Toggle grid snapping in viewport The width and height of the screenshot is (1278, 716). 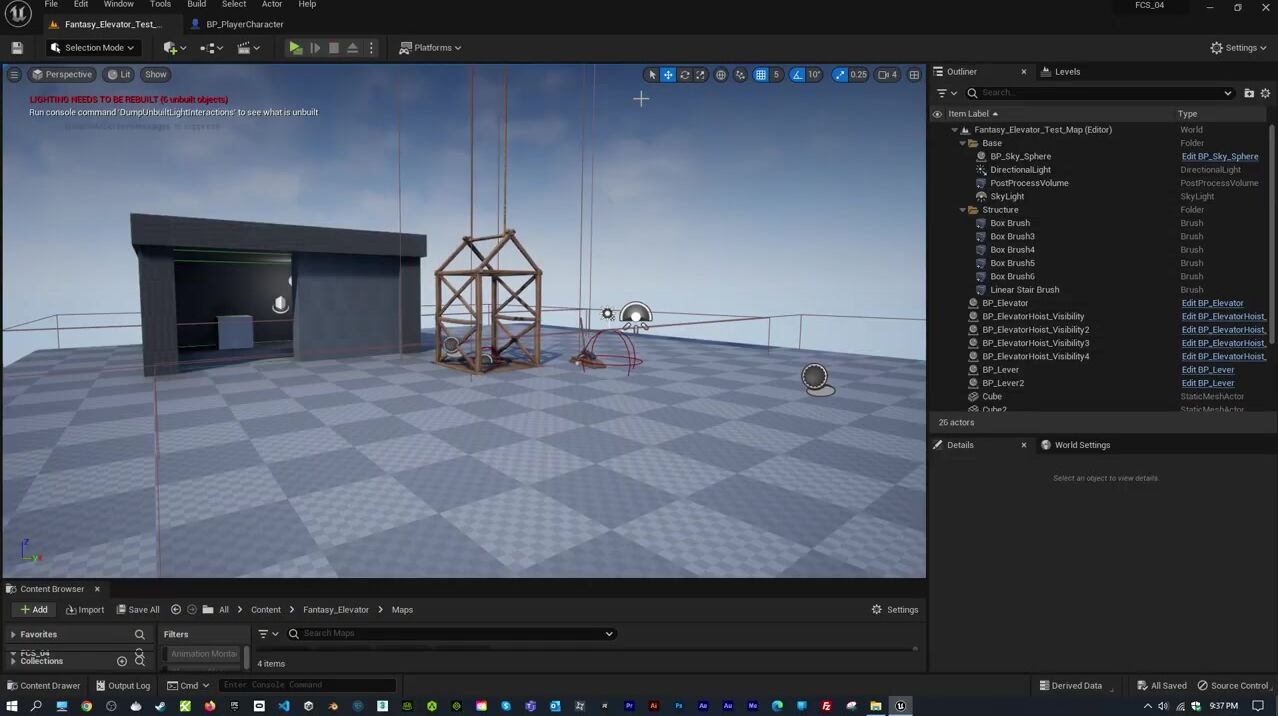(x=761, y=75)
